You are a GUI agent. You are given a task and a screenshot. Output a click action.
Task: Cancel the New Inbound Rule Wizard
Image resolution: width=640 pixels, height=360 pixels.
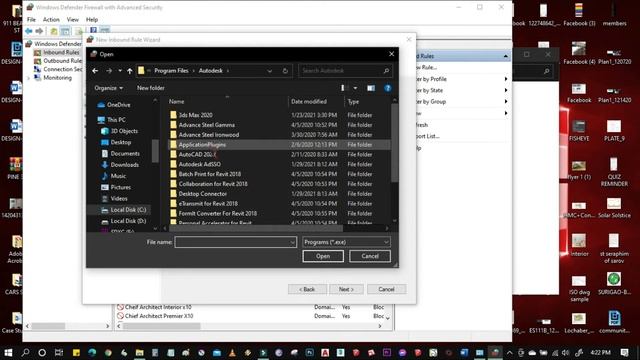click(386, 289)
